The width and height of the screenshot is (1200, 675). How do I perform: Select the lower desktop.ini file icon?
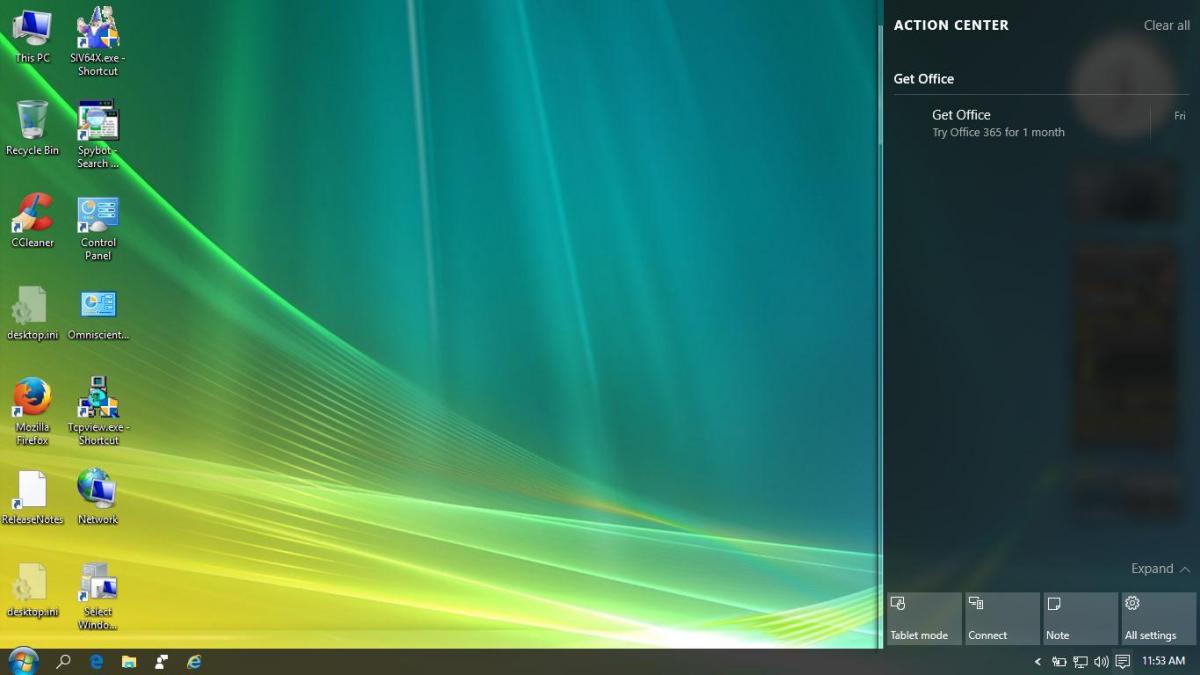click(32, 590)
